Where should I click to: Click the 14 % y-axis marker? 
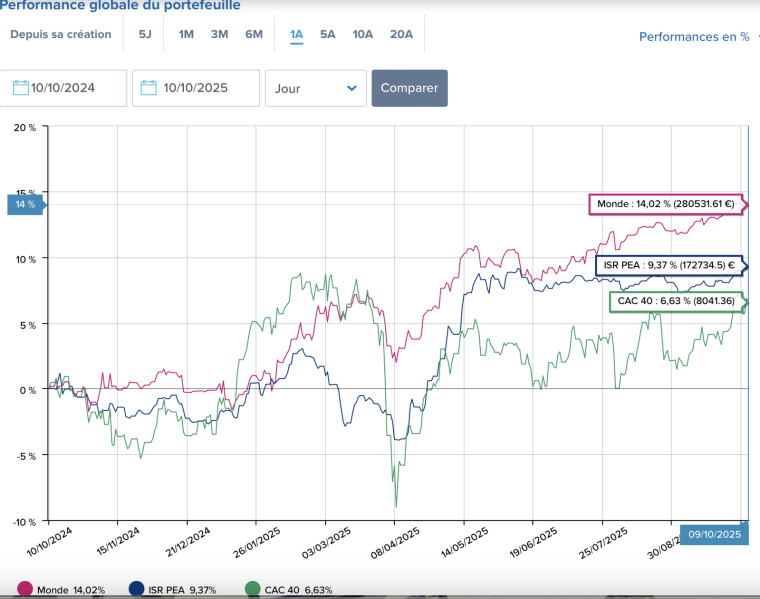tap(25, 204)
